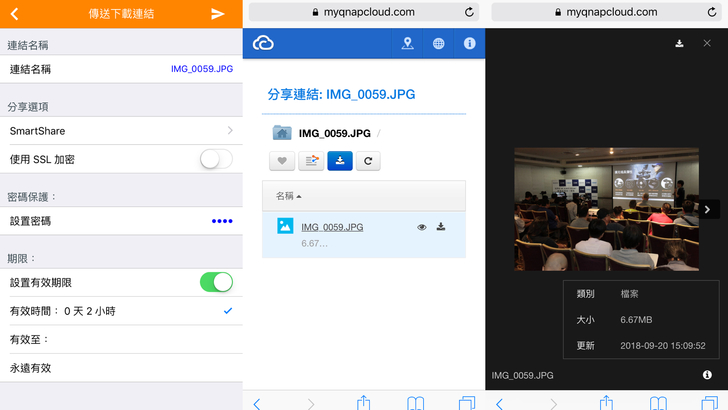Toggle the SSL encryption switch
The width and height of the screenshot is (728, 410).
pyautogui.click(x=216, y=159)
